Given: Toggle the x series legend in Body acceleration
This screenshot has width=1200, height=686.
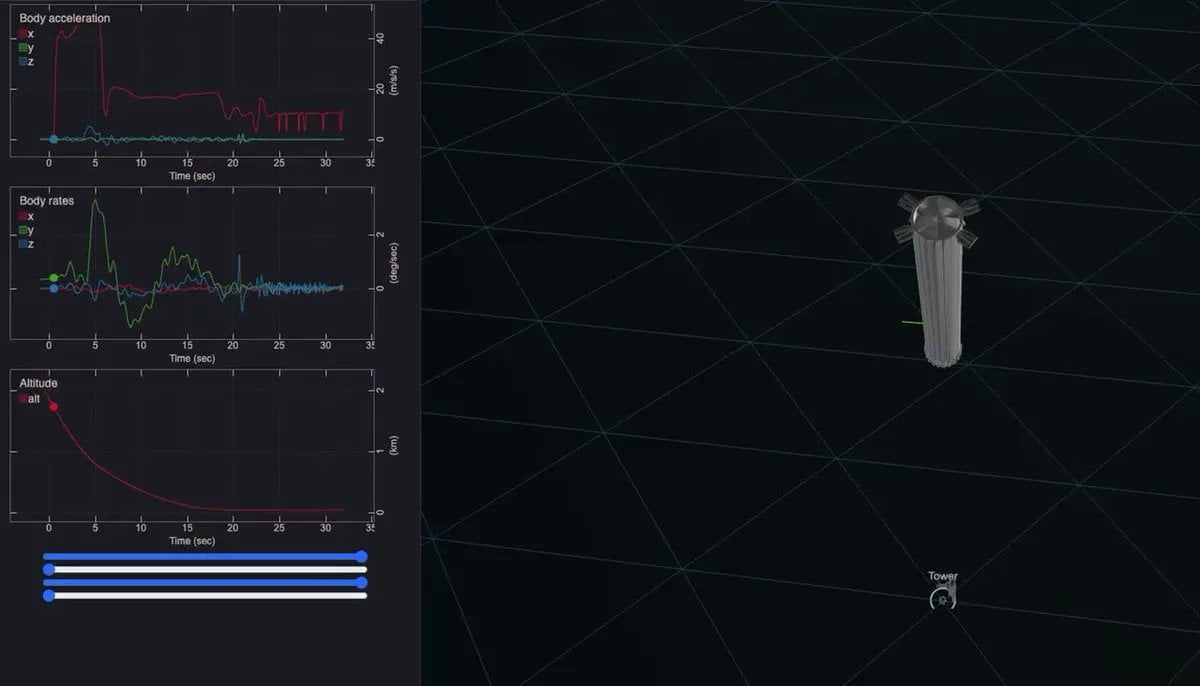Looking at the screenshot, I should (24, 34).
